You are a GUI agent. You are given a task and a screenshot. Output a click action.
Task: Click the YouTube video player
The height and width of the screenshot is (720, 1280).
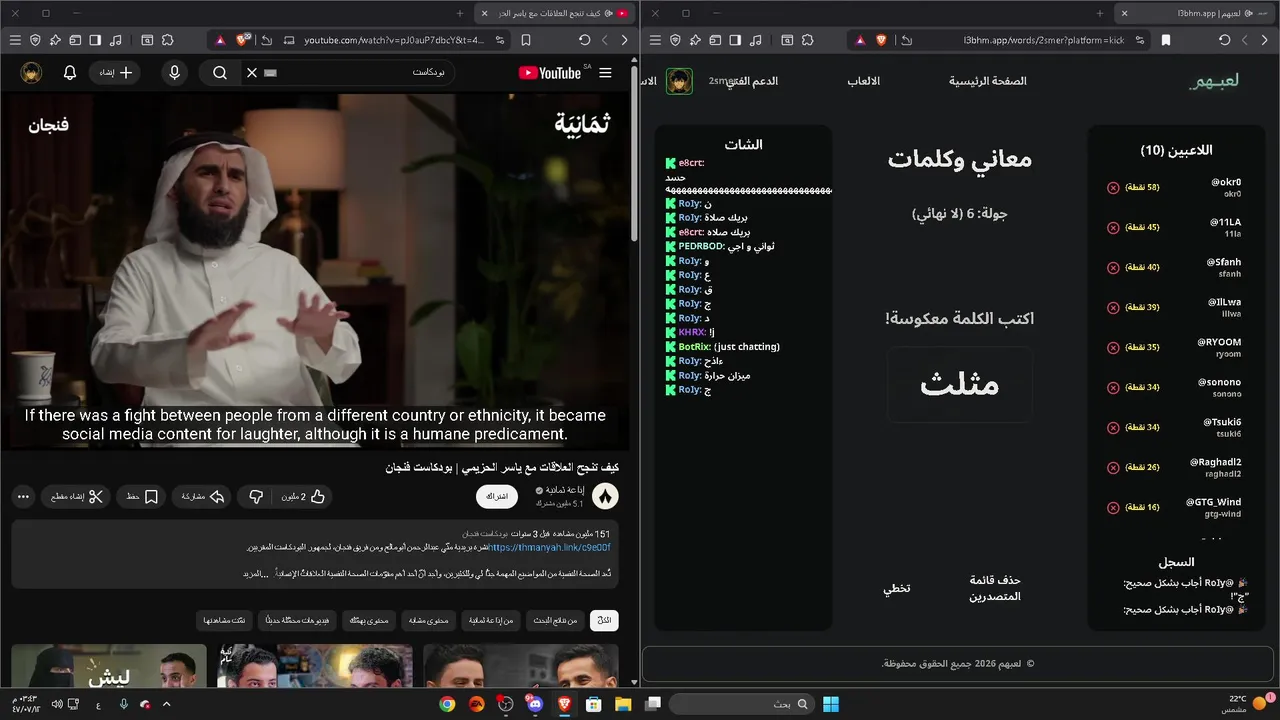(315, 272)
